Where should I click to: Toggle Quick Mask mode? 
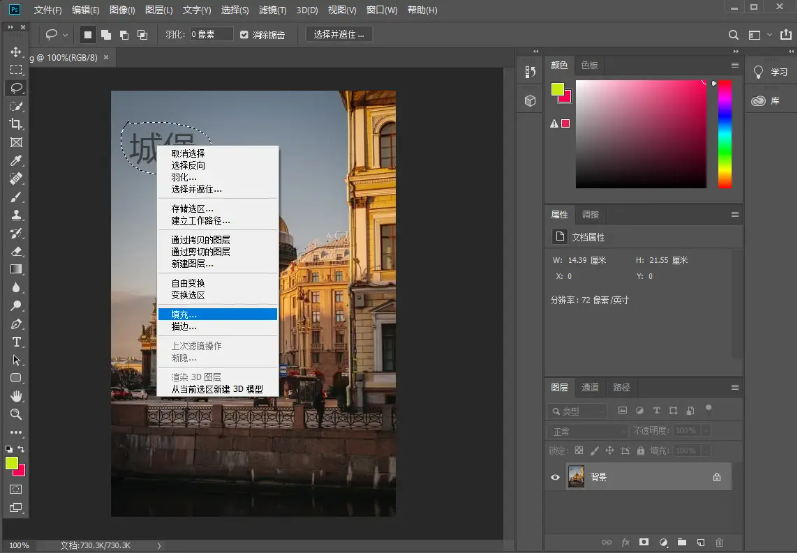click(x=16, y=489)
